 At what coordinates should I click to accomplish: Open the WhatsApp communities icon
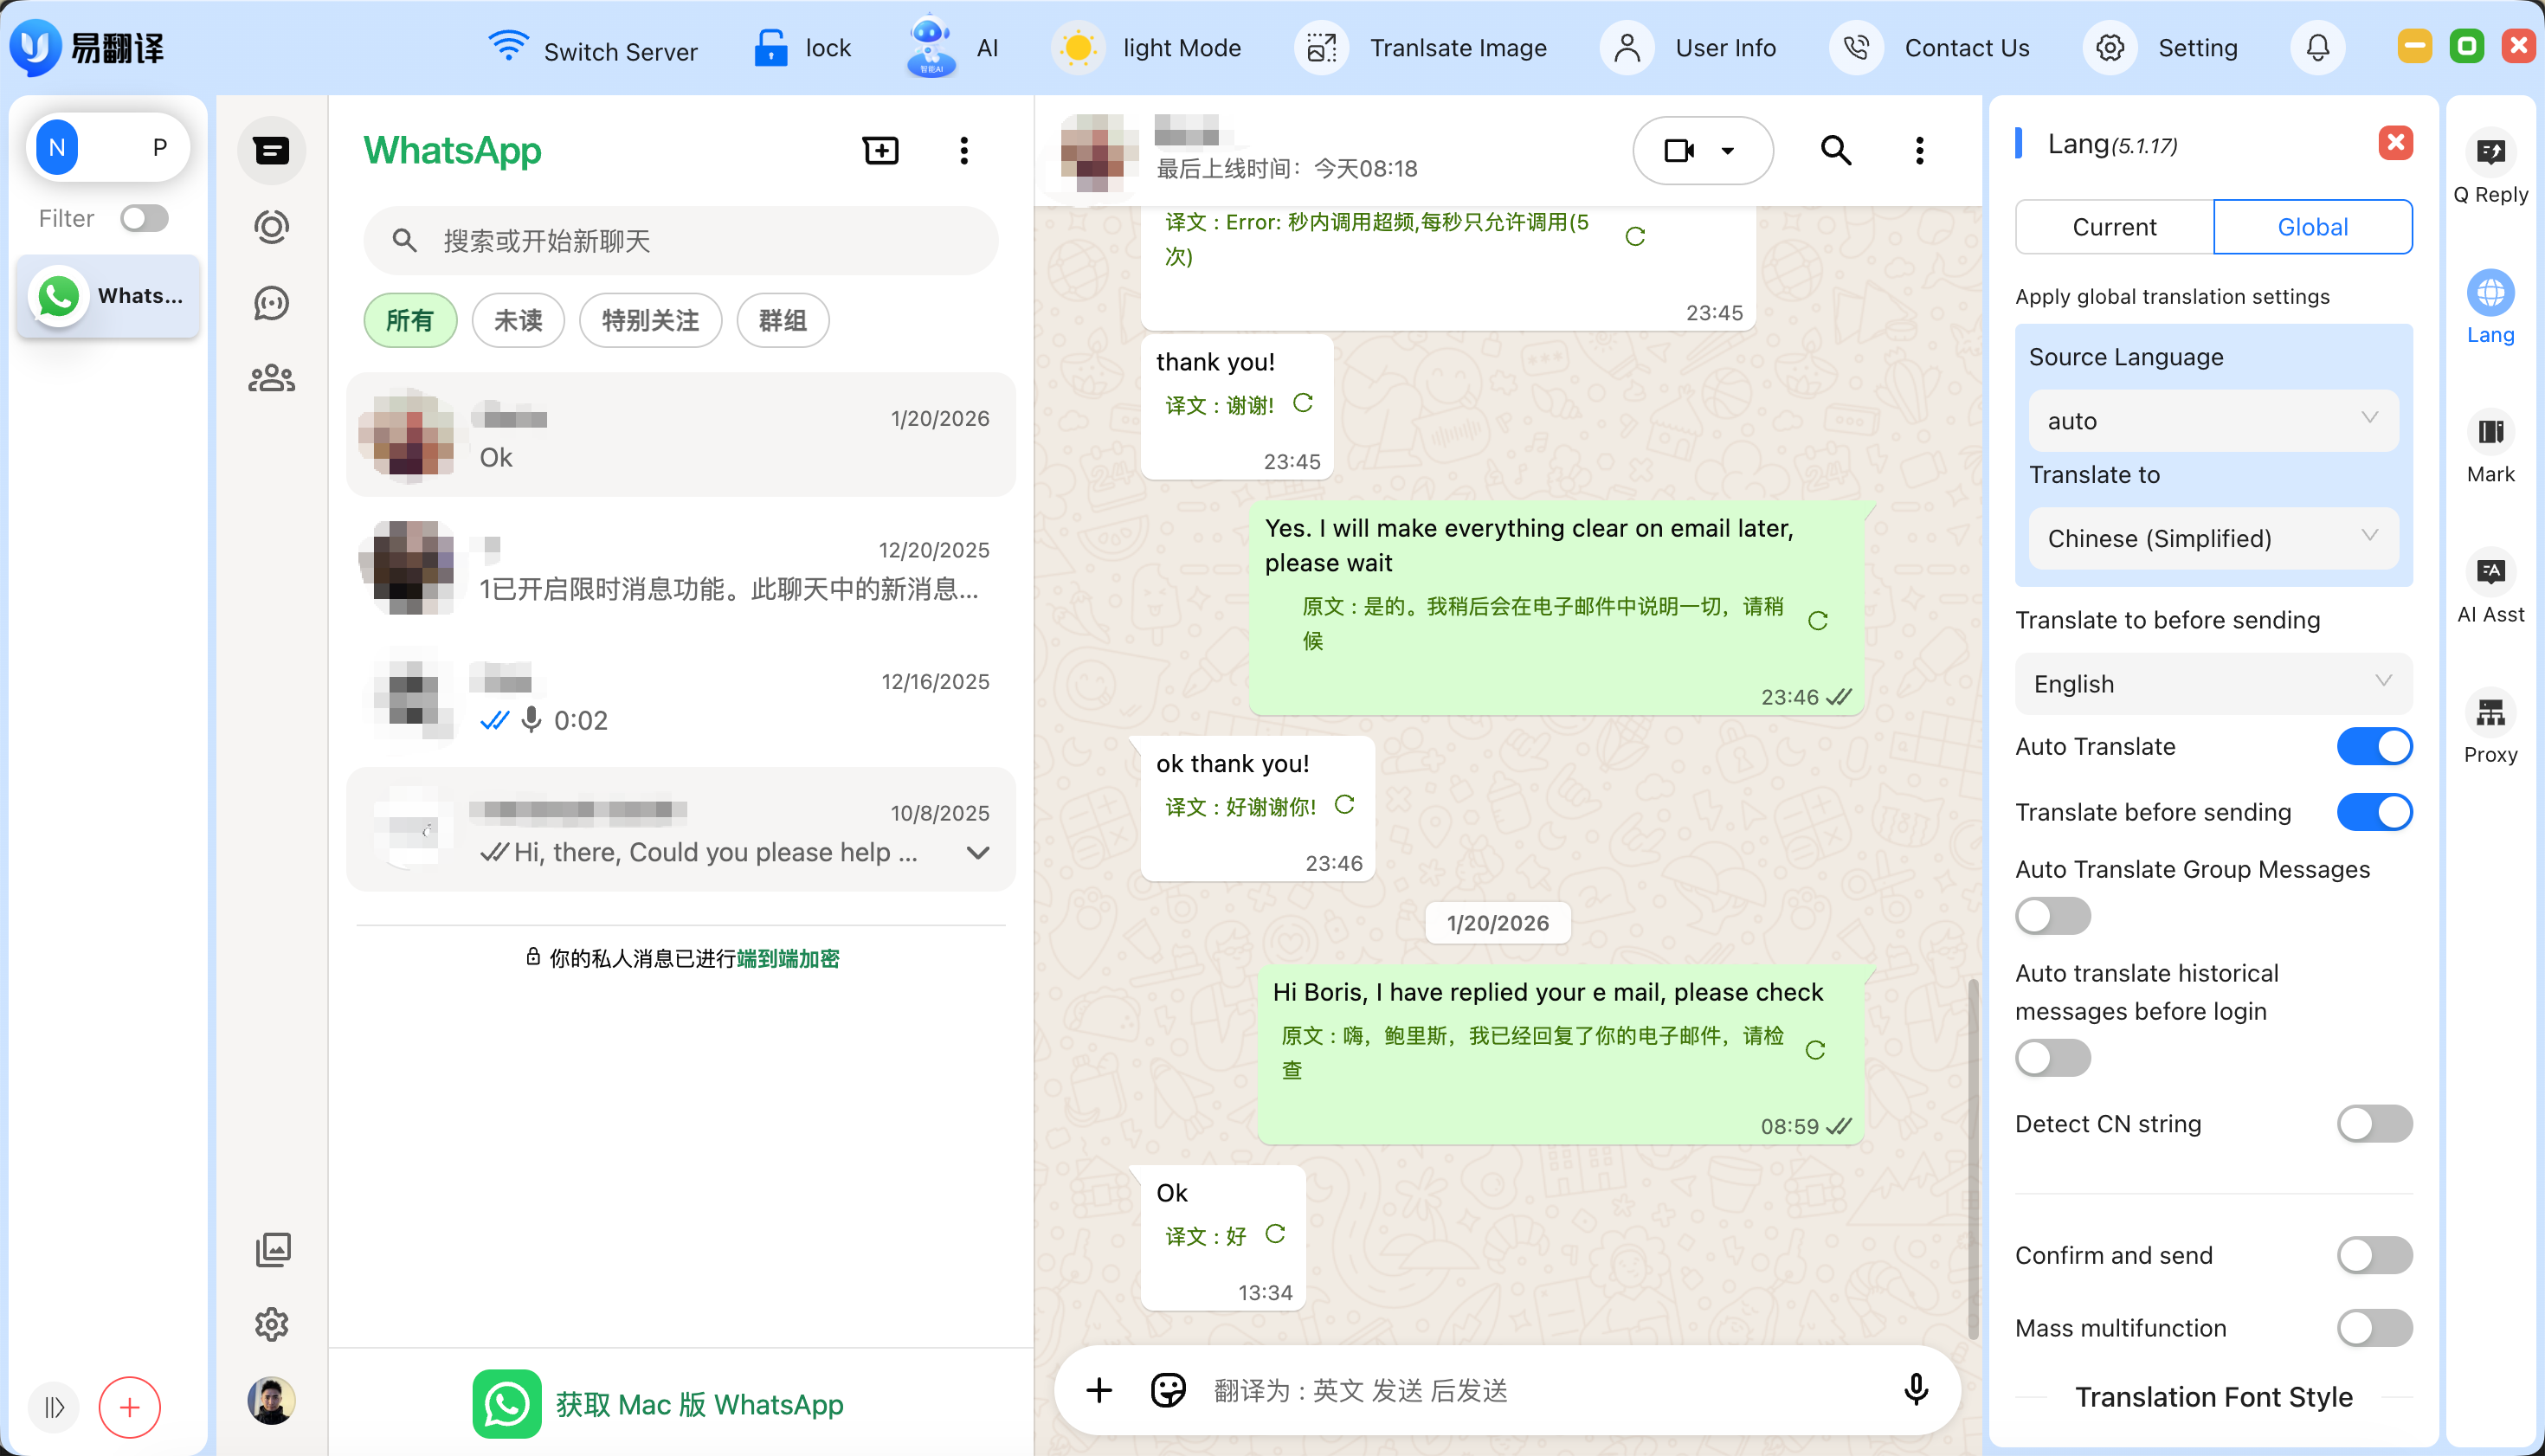(x=271, y=379)
